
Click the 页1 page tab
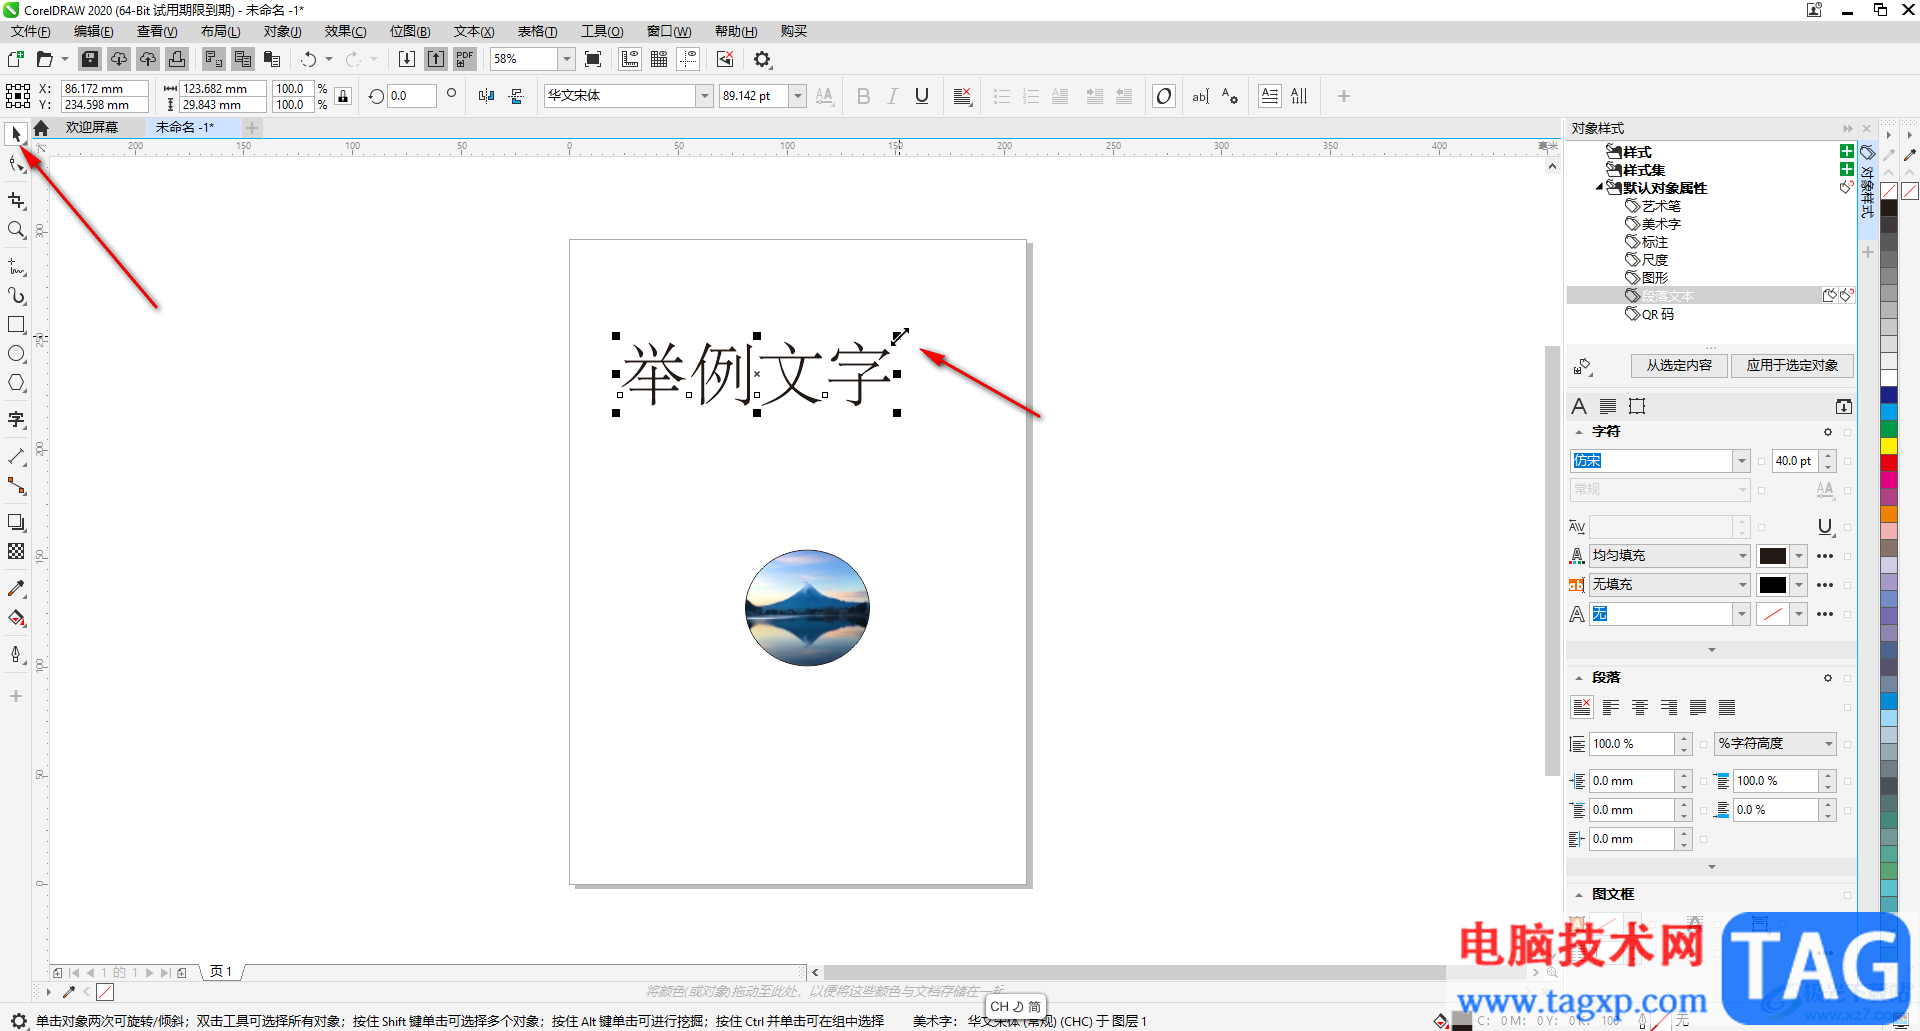pyautogui.click(x=221, y=971)
